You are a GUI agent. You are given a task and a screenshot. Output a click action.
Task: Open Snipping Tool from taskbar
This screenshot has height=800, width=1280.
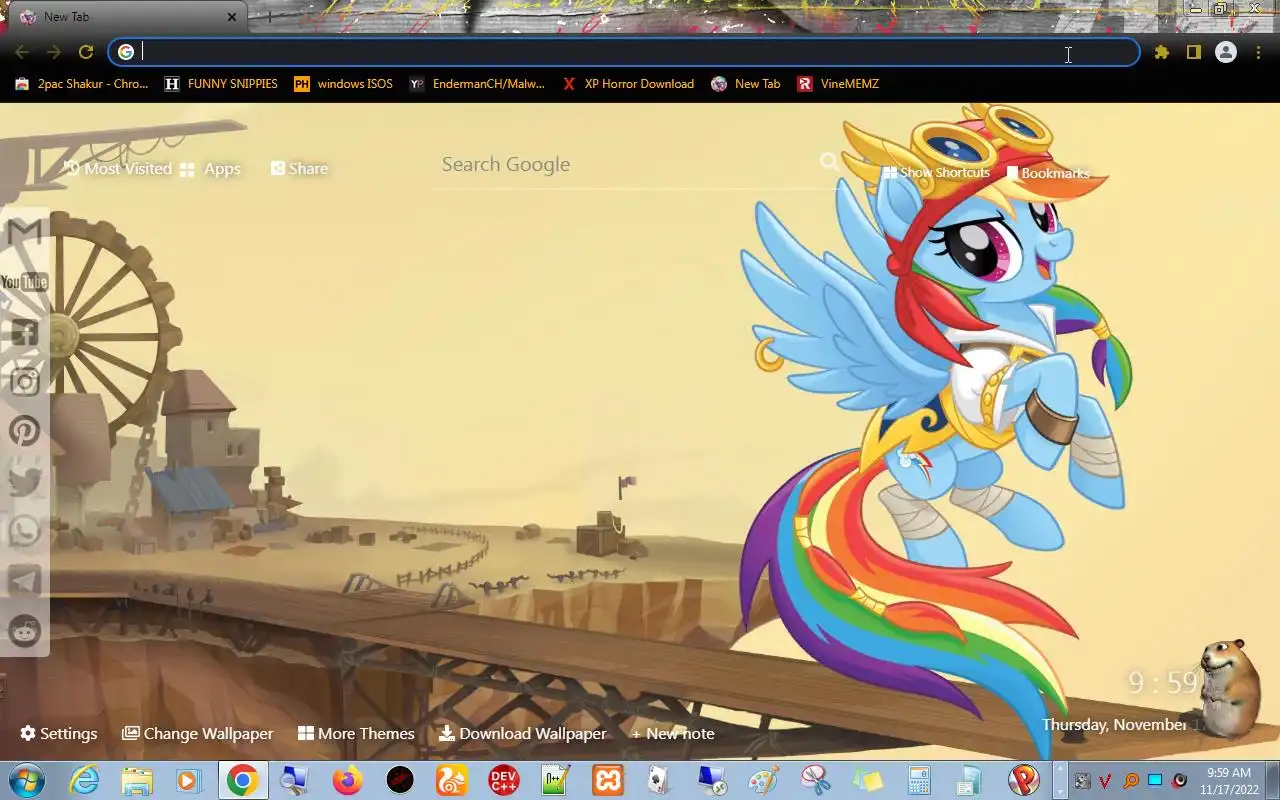pyautogui.click(x=816, y=780)
